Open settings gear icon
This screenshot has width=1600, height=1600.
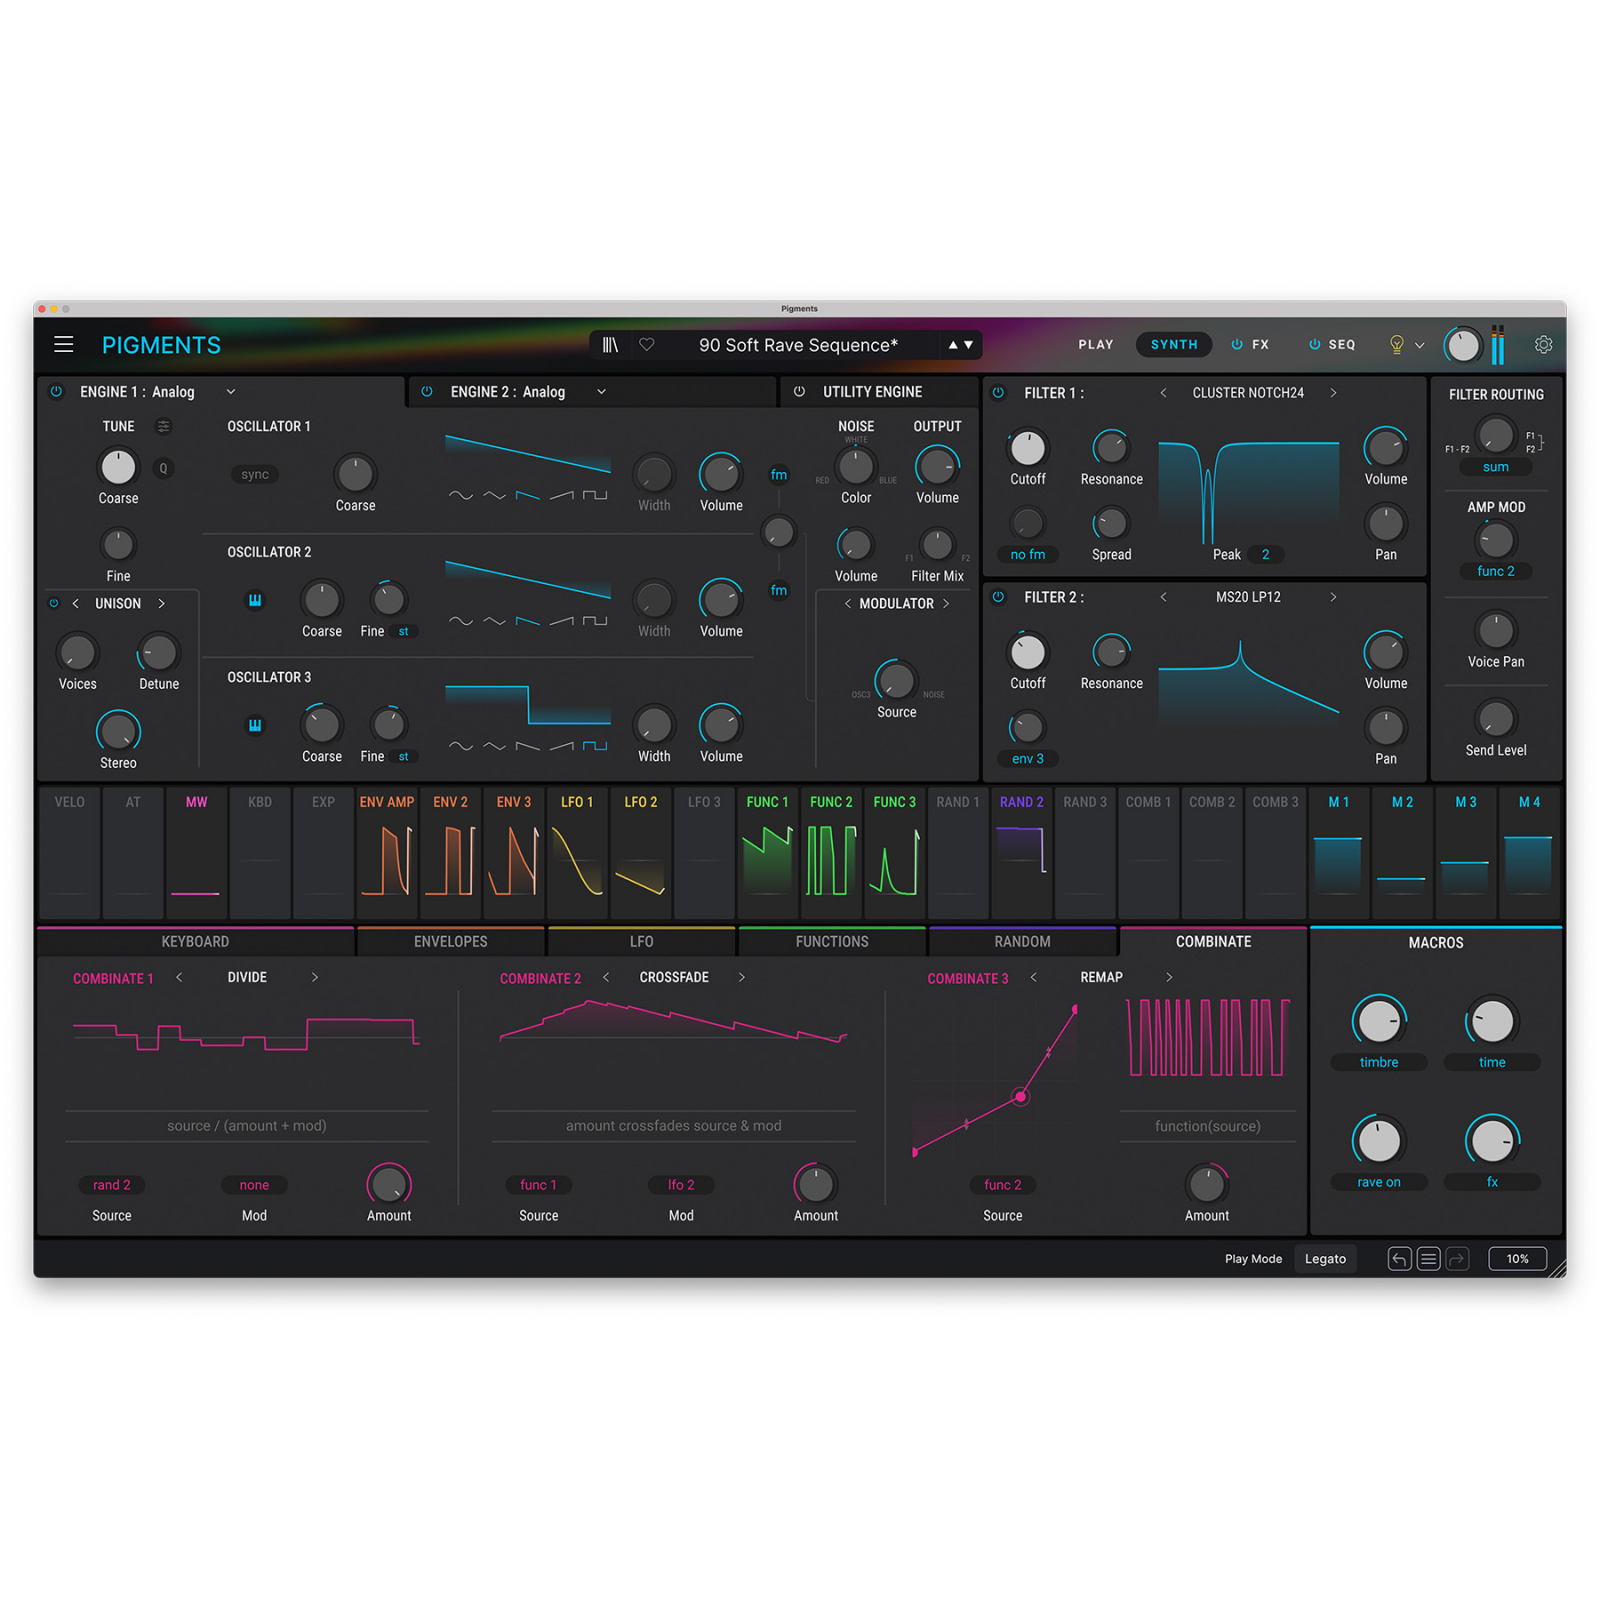(1543, 345)
